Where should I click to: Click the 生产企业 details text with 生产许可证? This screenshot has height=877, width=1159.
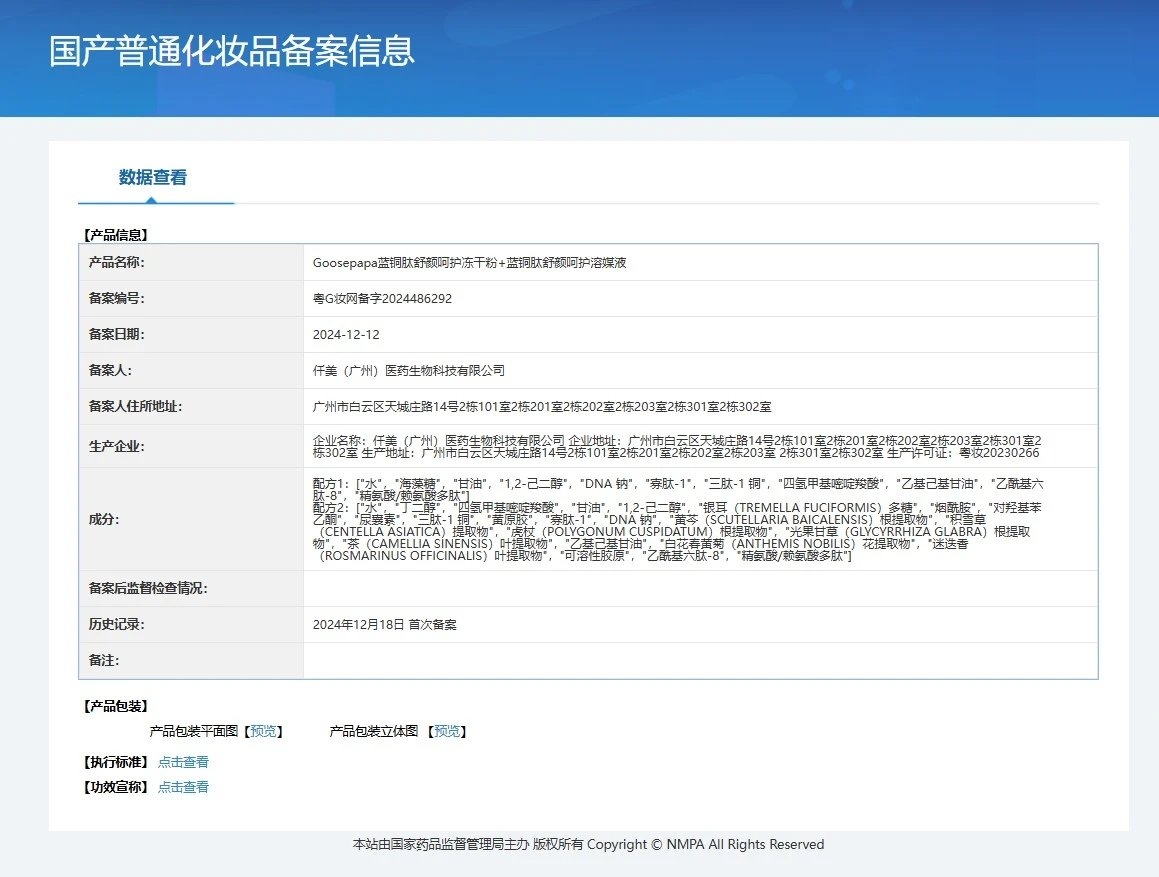[x=677, y=447]
